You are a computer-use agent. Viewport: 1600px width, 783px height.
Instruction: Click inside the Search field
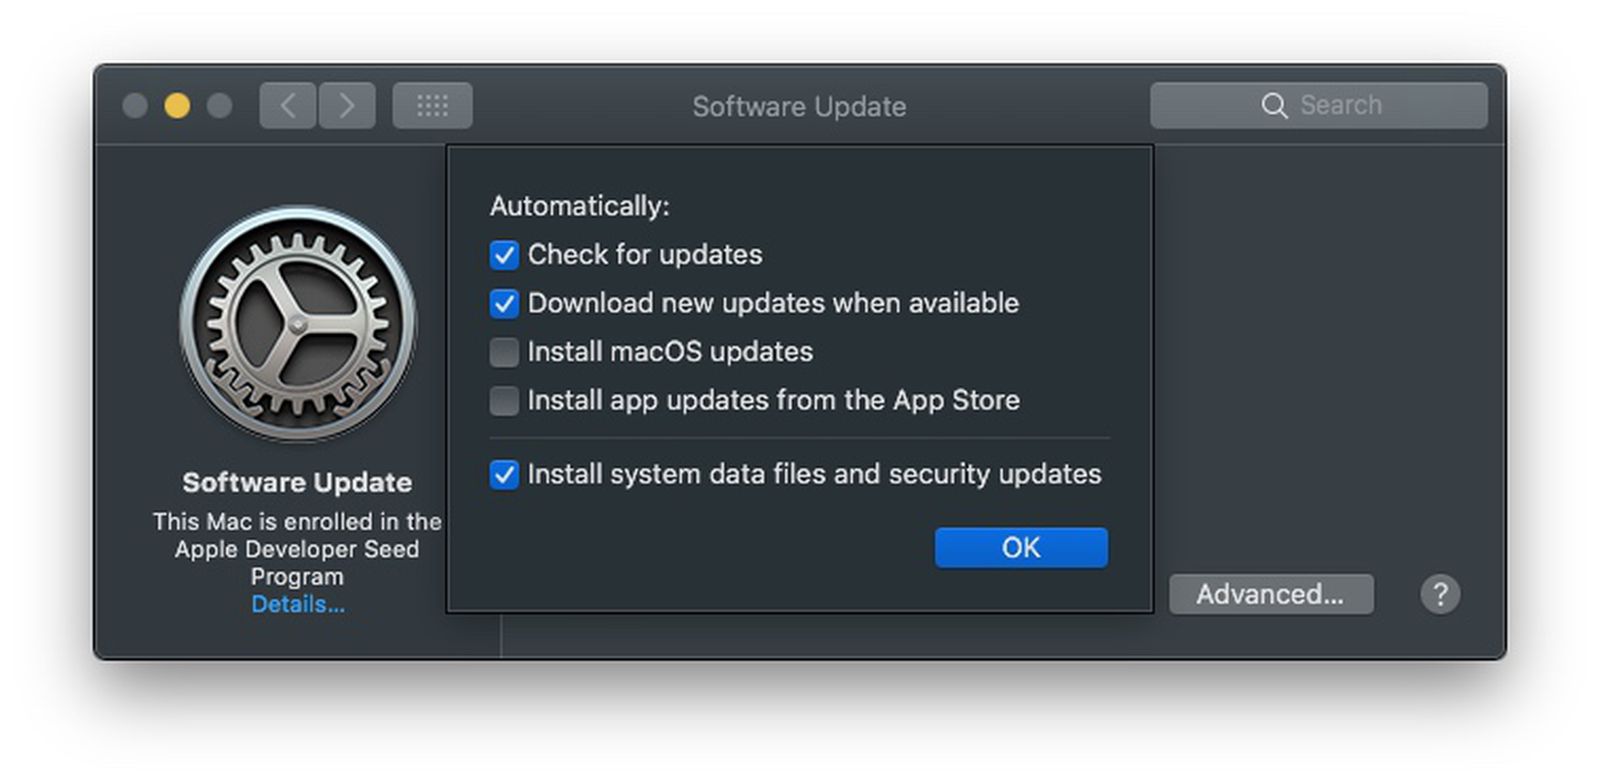(x=1340, y=105)
